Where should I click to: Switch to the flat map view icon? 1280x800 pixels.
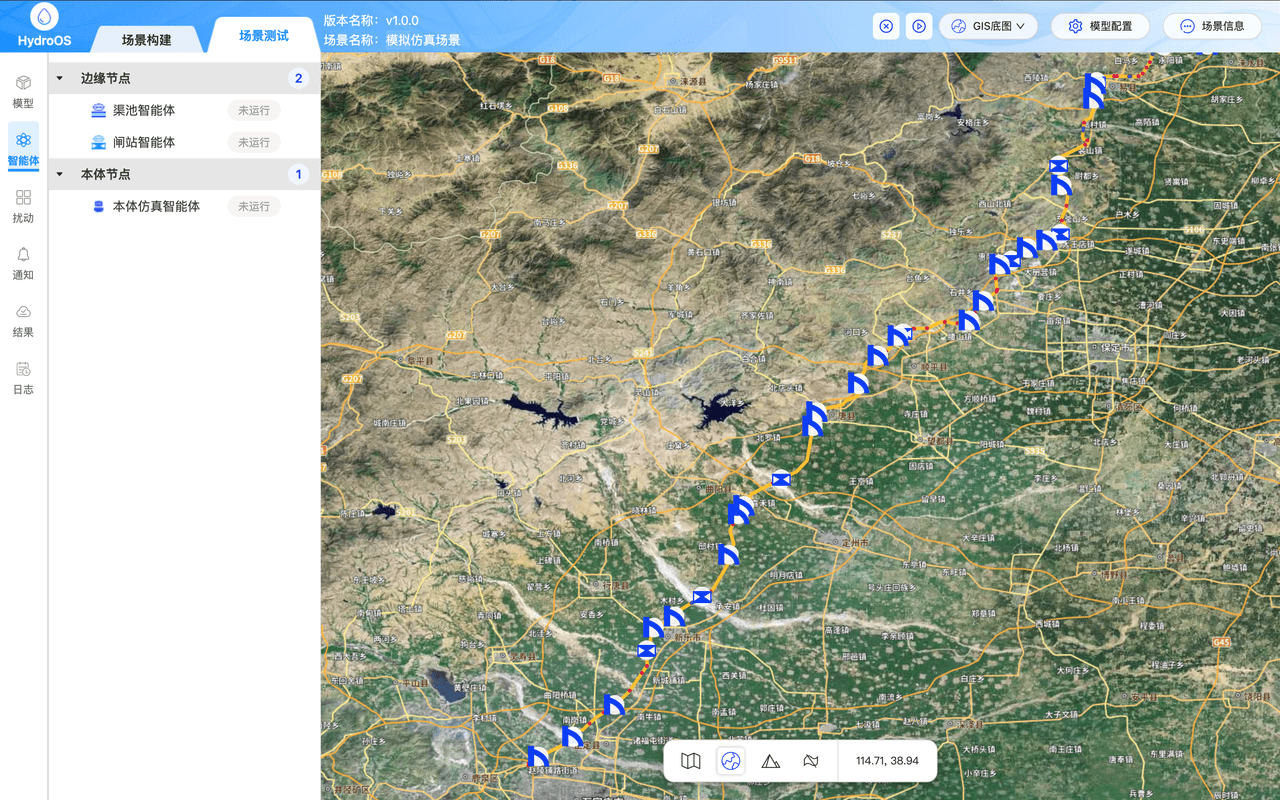point(691,761)
